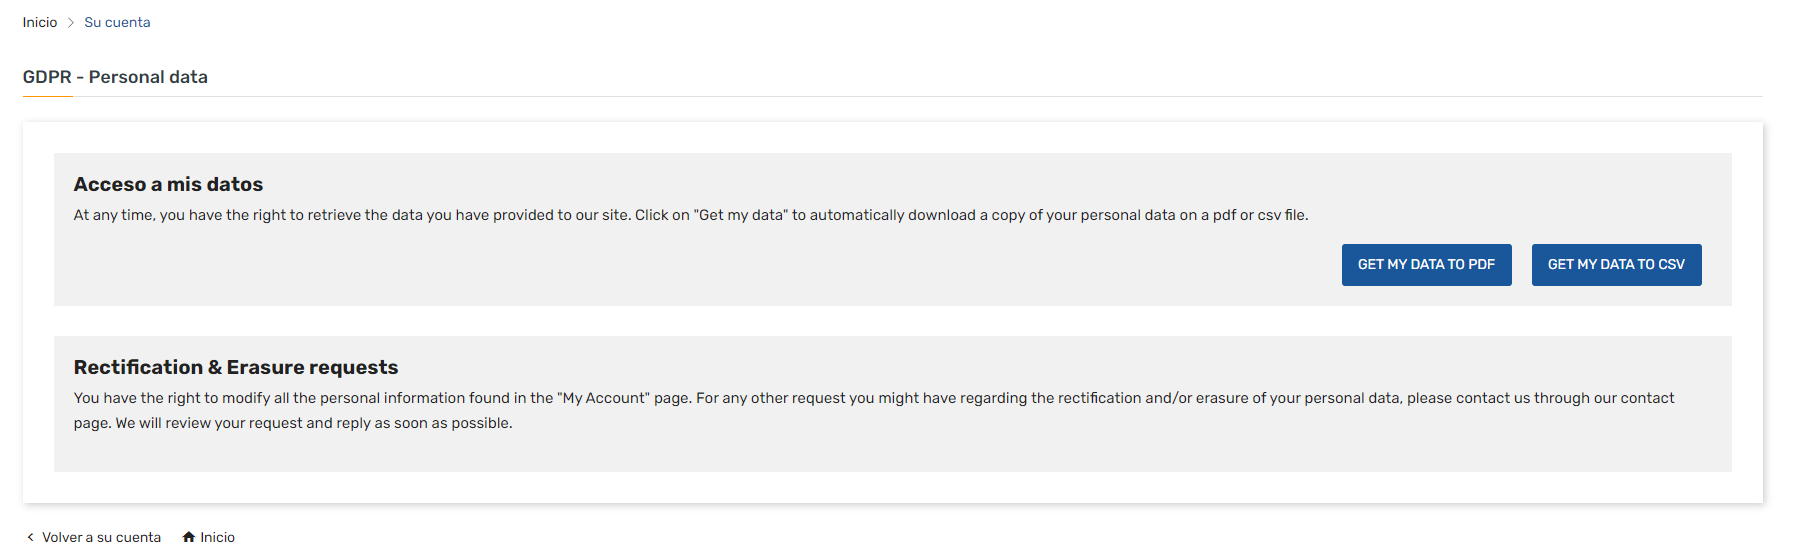The width and height of the screenshot is (1803, 555).
Task: Click the quoted "Get my data" text
Action: 741,215
